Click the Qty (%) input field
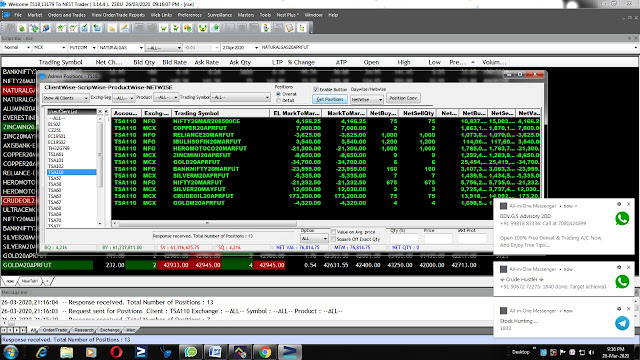Image resolution: width=640 pixels, height=360 pixels. click(404, 238)
